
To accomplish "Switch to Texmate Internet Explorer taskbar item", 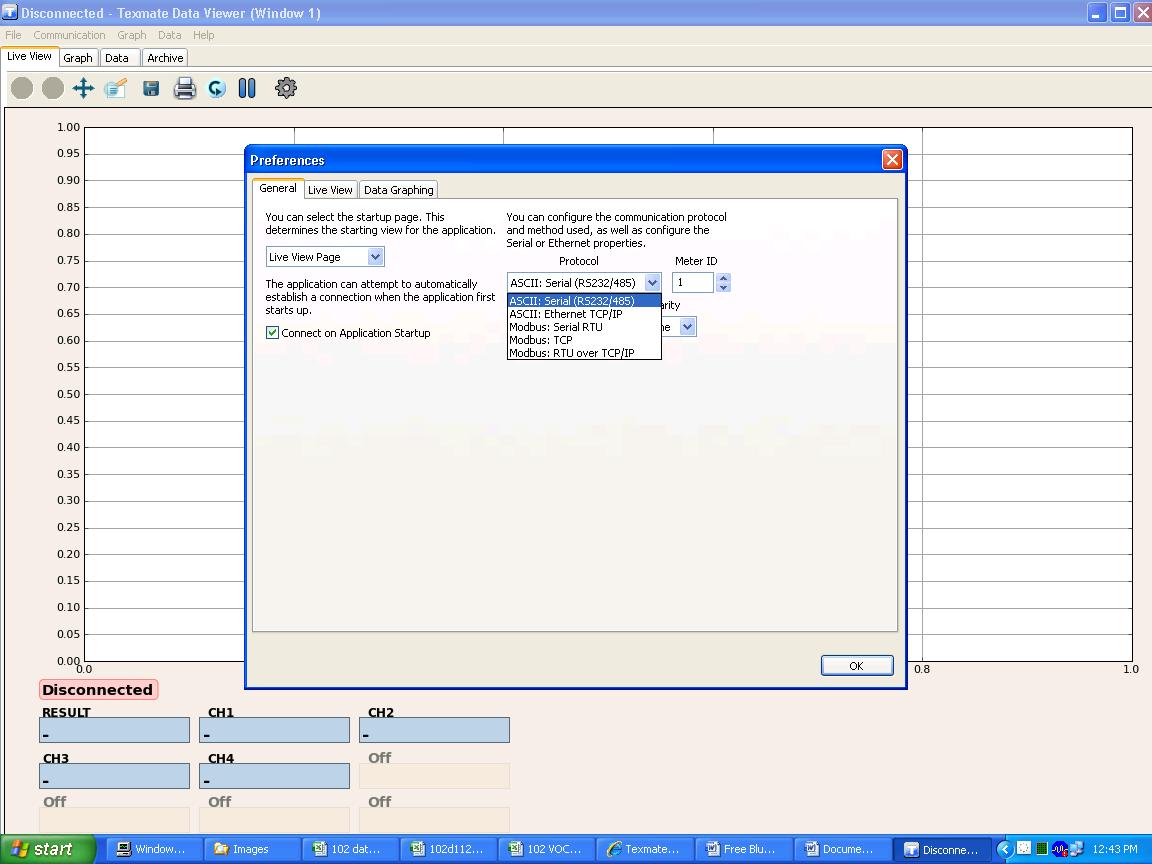I will 643,849.
